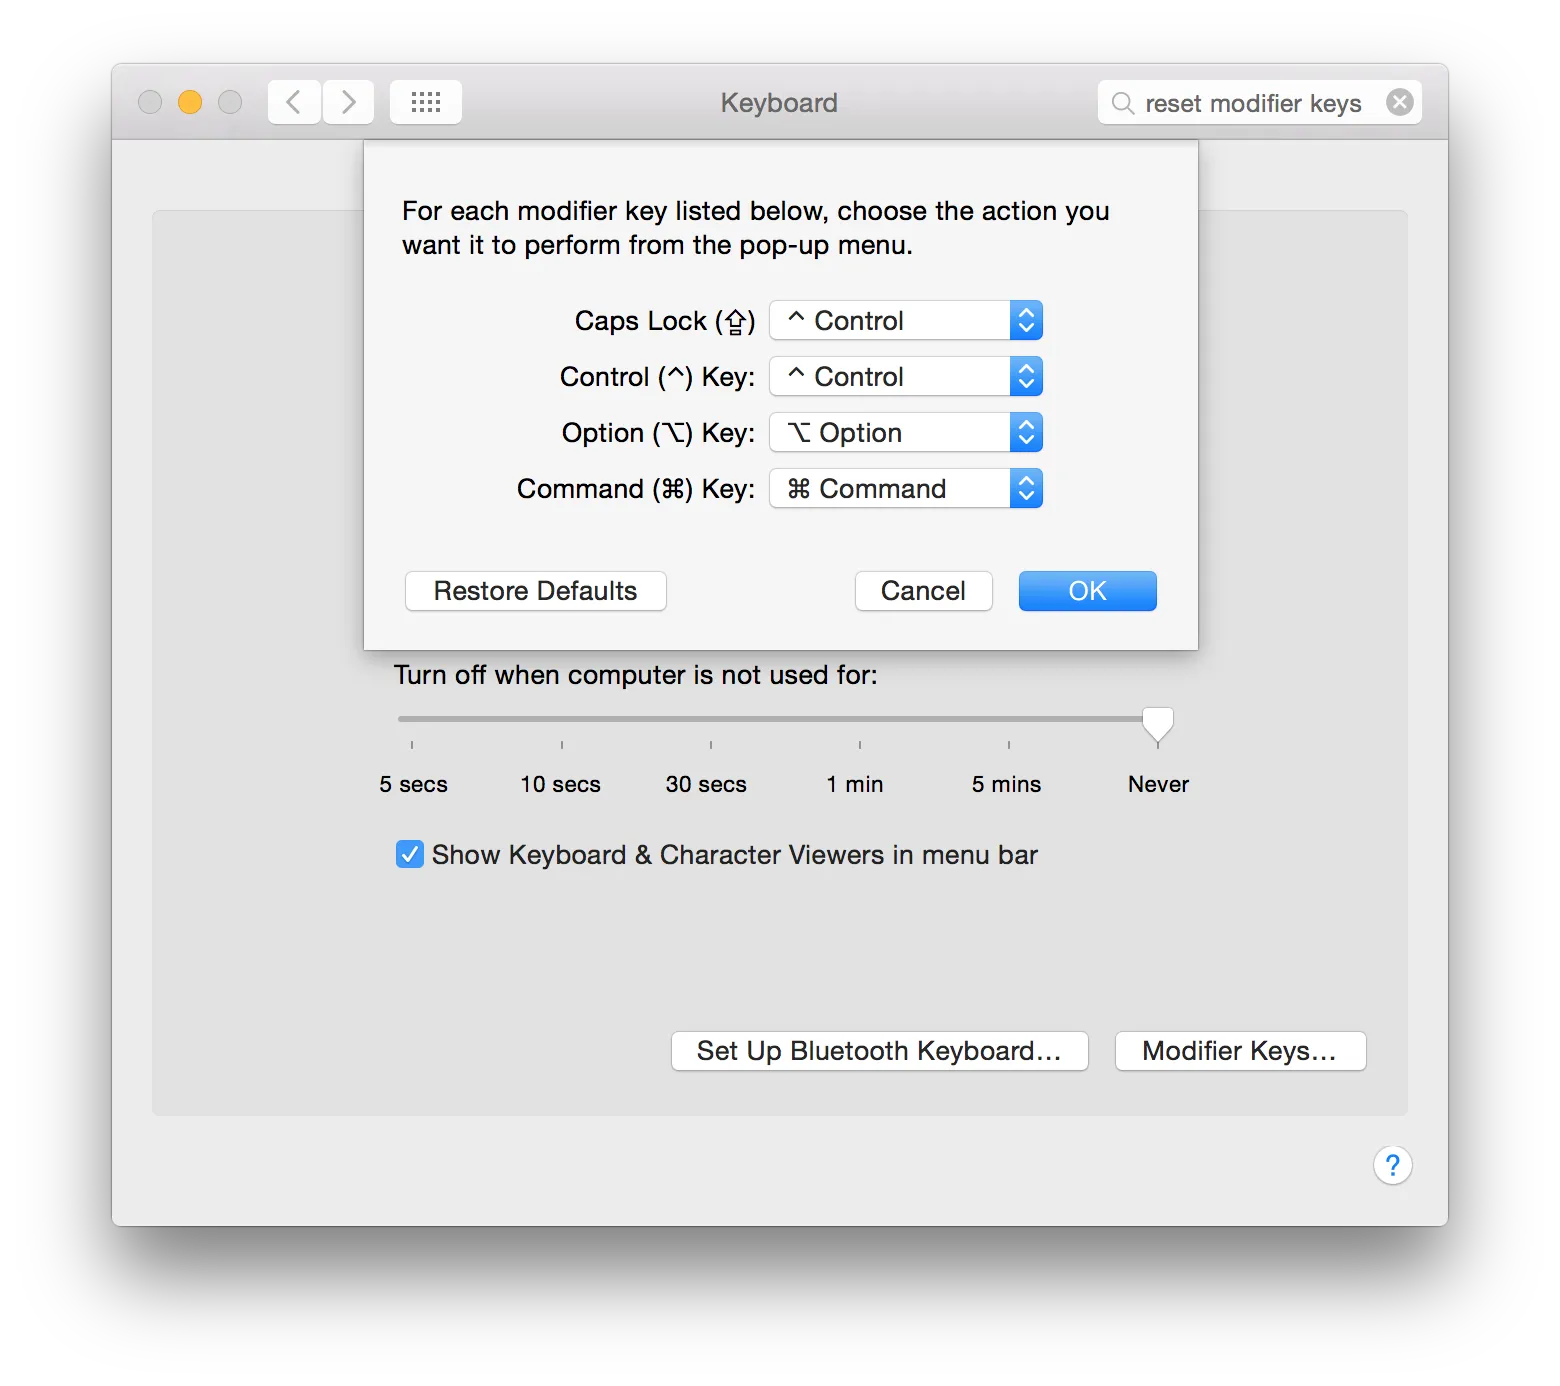Click inside the search text field
The image size is (1560, 1386).
(1252, 103)
